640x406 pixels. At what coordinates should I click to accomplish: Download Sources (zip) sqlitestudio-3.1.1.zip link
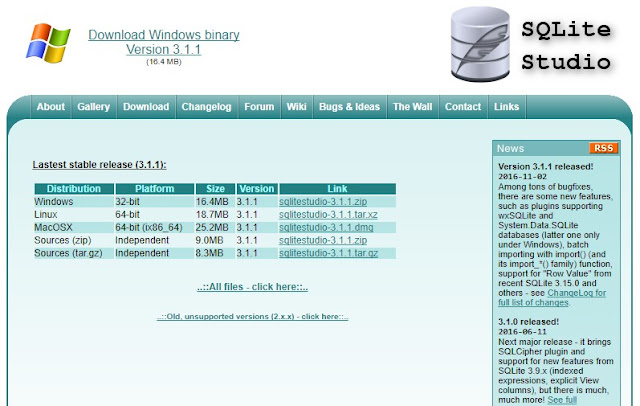323,240
